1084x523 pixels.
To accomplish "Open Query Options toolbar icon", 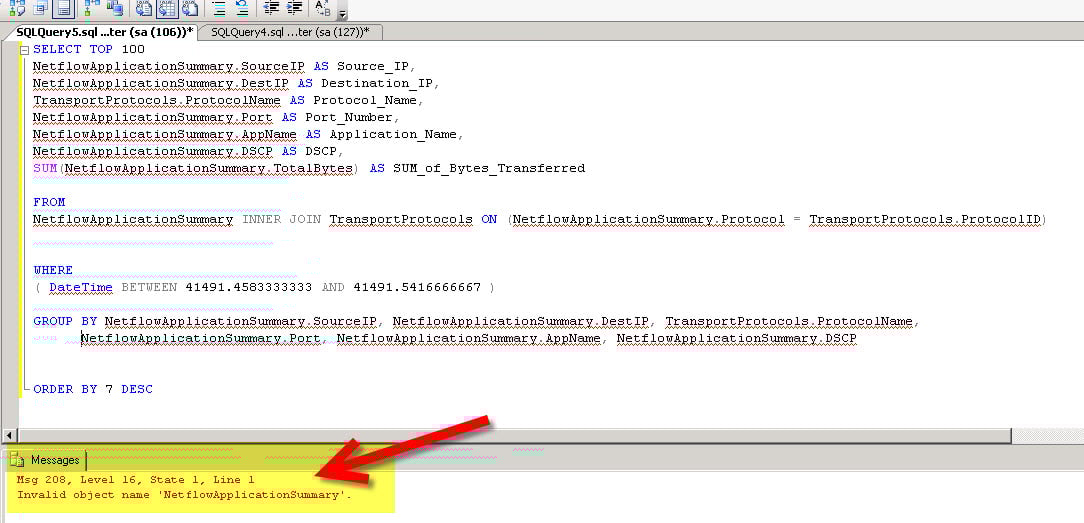I will coord(41,8).
